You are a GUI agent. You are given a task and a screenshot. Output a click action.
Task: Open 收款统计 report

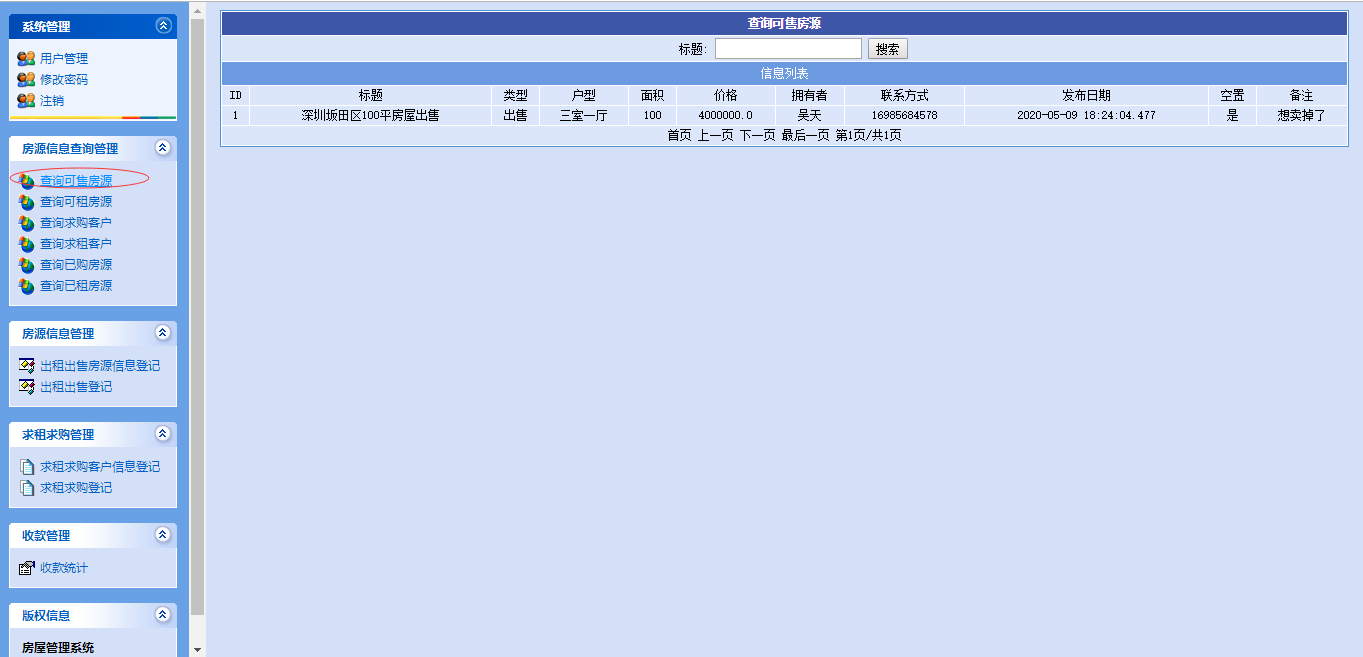pos(64,568)
